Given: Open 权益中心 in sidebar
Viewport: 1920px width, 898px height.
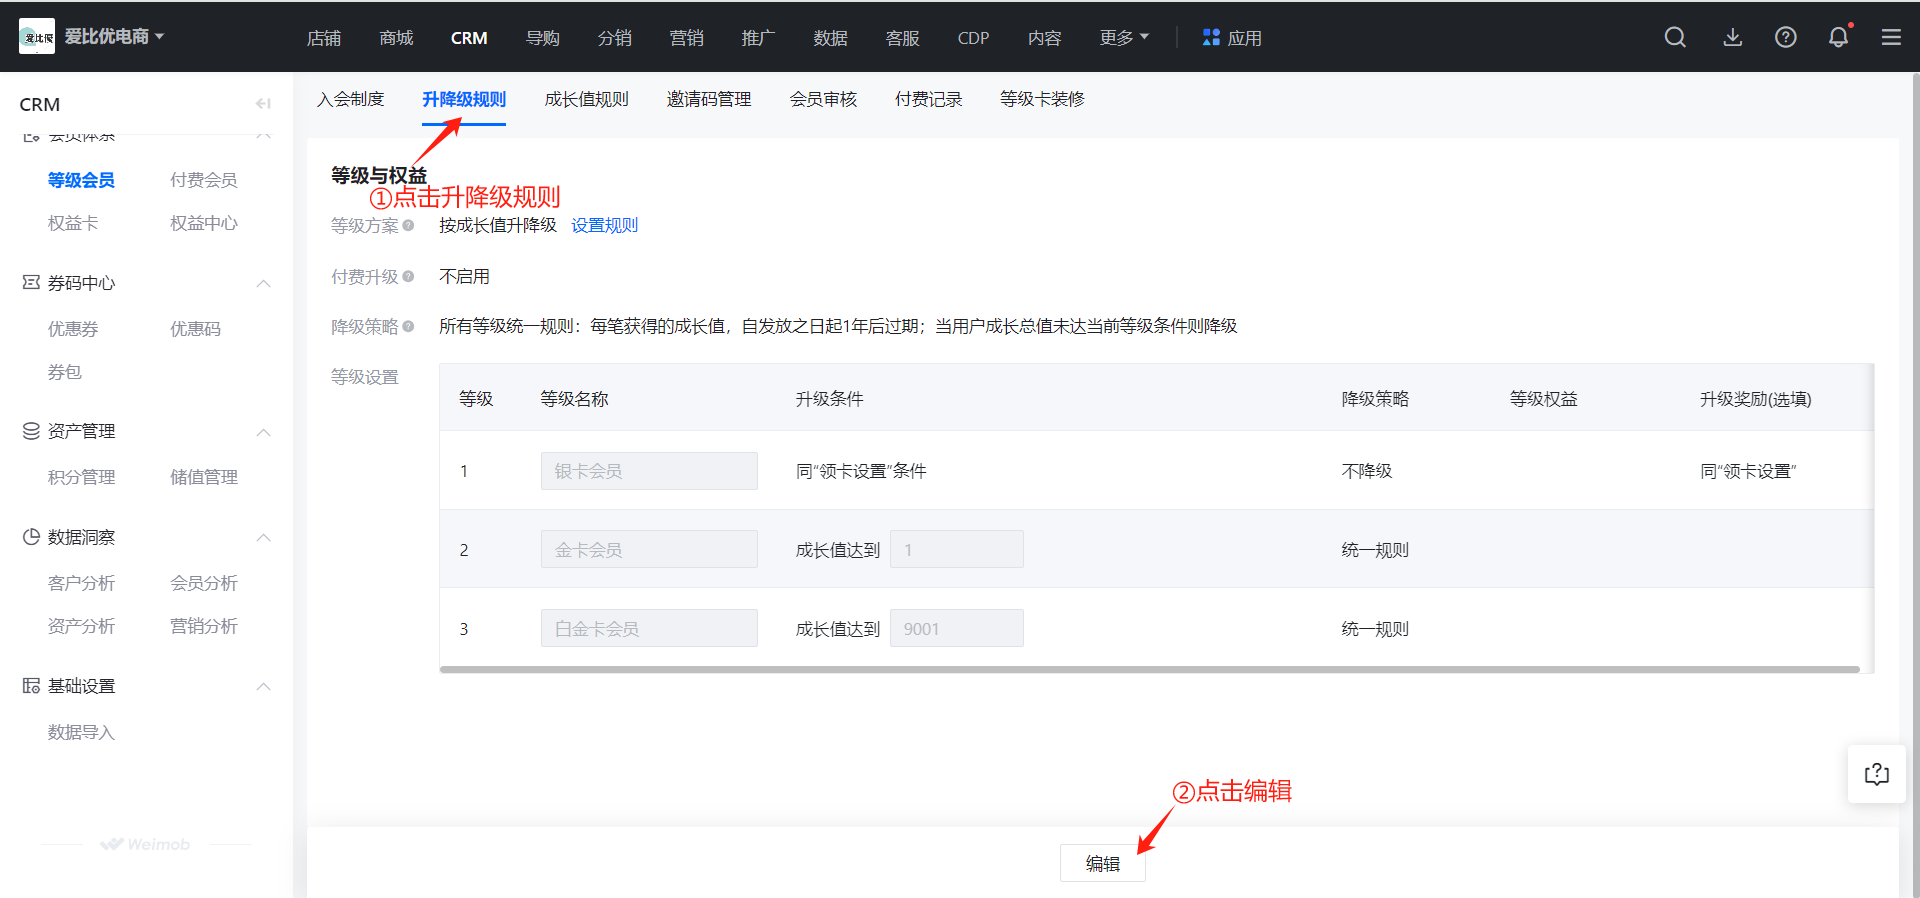Looking at the screenshot, I should 204,223.
